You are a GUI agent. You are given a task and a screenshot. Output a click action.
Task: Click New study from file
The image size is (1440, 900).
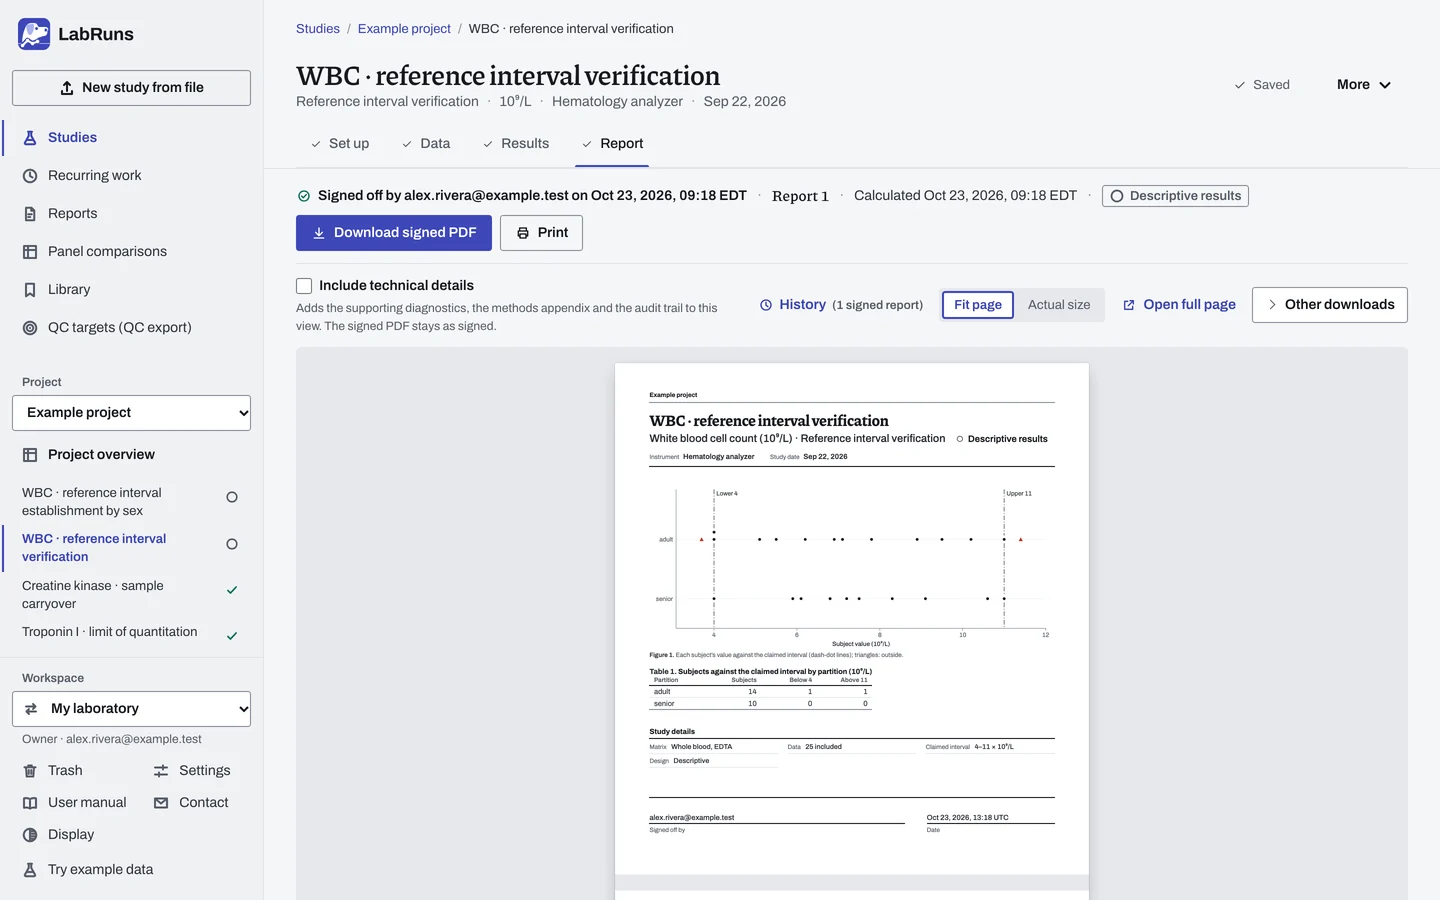(x=131, y=88)
